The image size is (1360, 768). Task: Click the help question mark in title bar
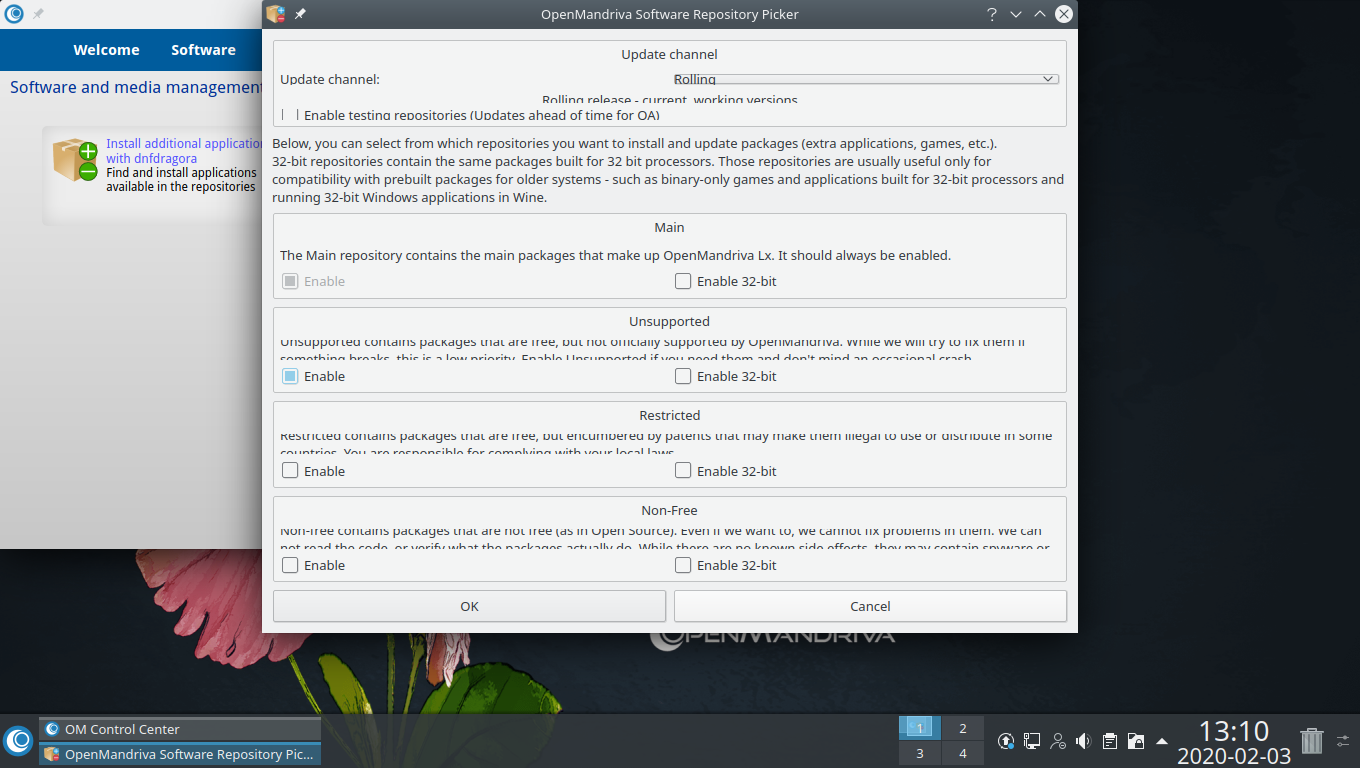point(992,14)
